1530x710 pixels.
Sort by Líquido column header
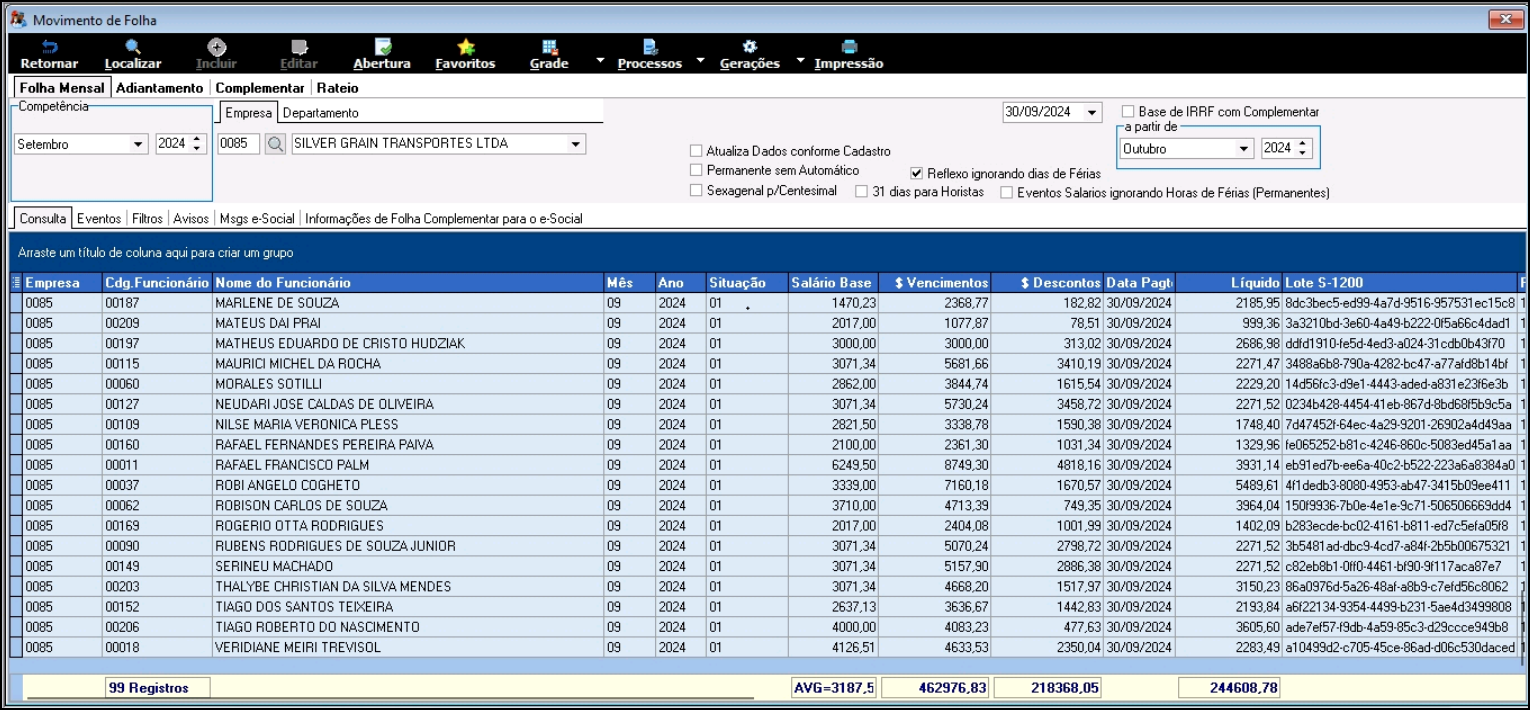click(x=1228, y=283)
